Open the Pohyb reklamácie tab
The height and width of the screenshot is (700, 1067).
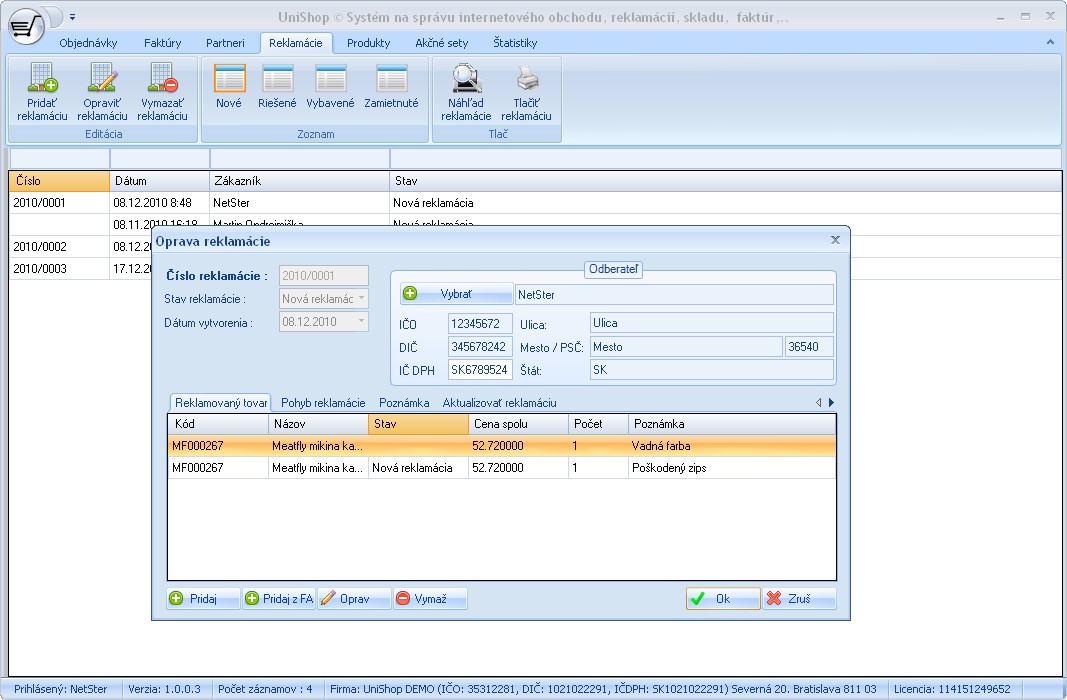[322, 402]
